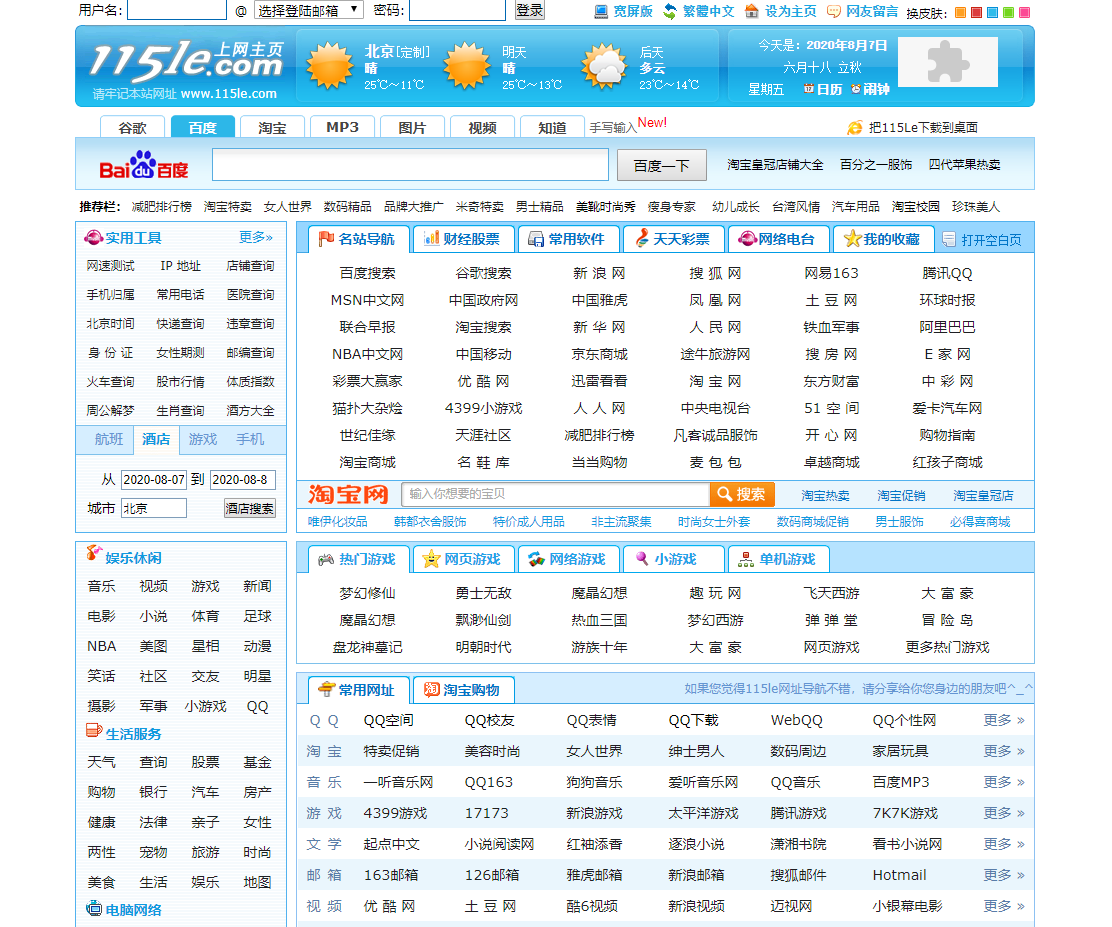Click the gamepad icon on 热门游戏

(x=326, y=560)
